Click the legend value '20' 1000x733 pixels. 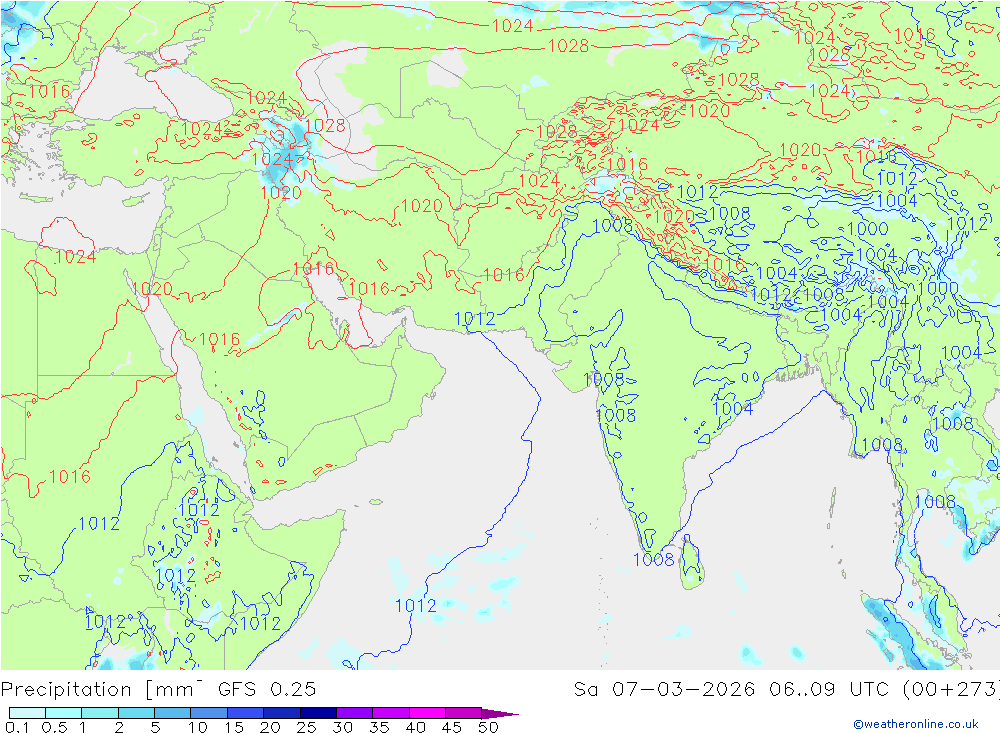click(x=270, y=727)
